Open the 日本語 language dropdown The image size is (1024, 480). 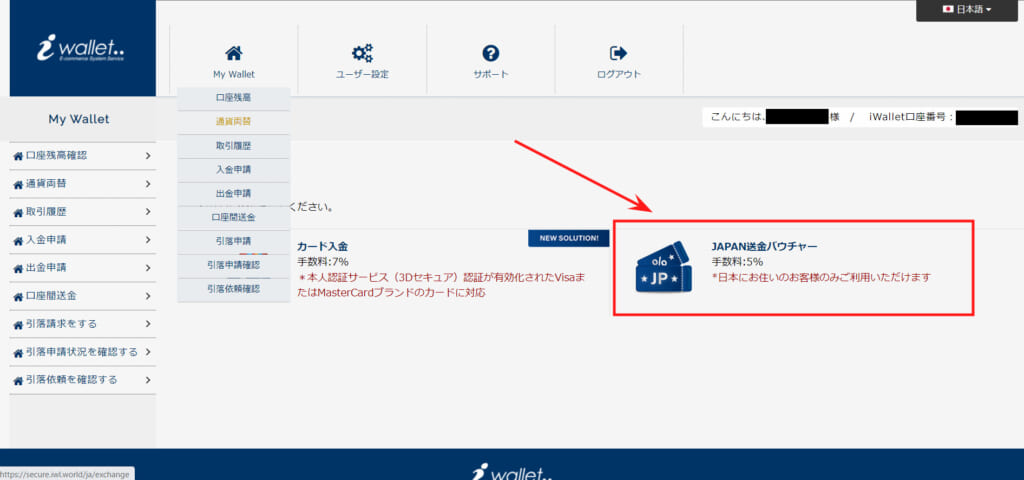967,10
